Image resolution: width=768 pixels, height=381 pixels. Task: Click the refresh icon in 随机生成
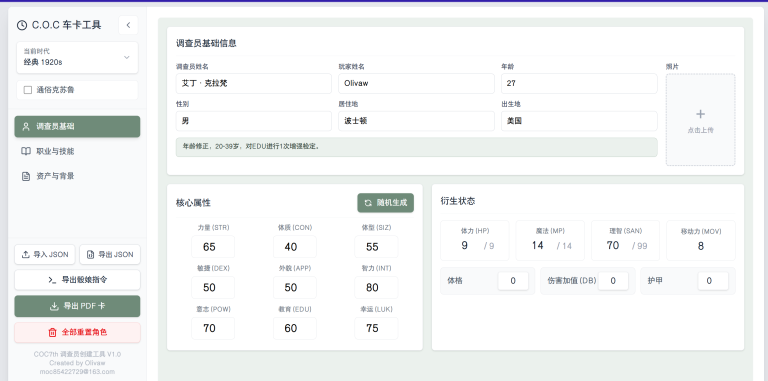pos(368,203)
